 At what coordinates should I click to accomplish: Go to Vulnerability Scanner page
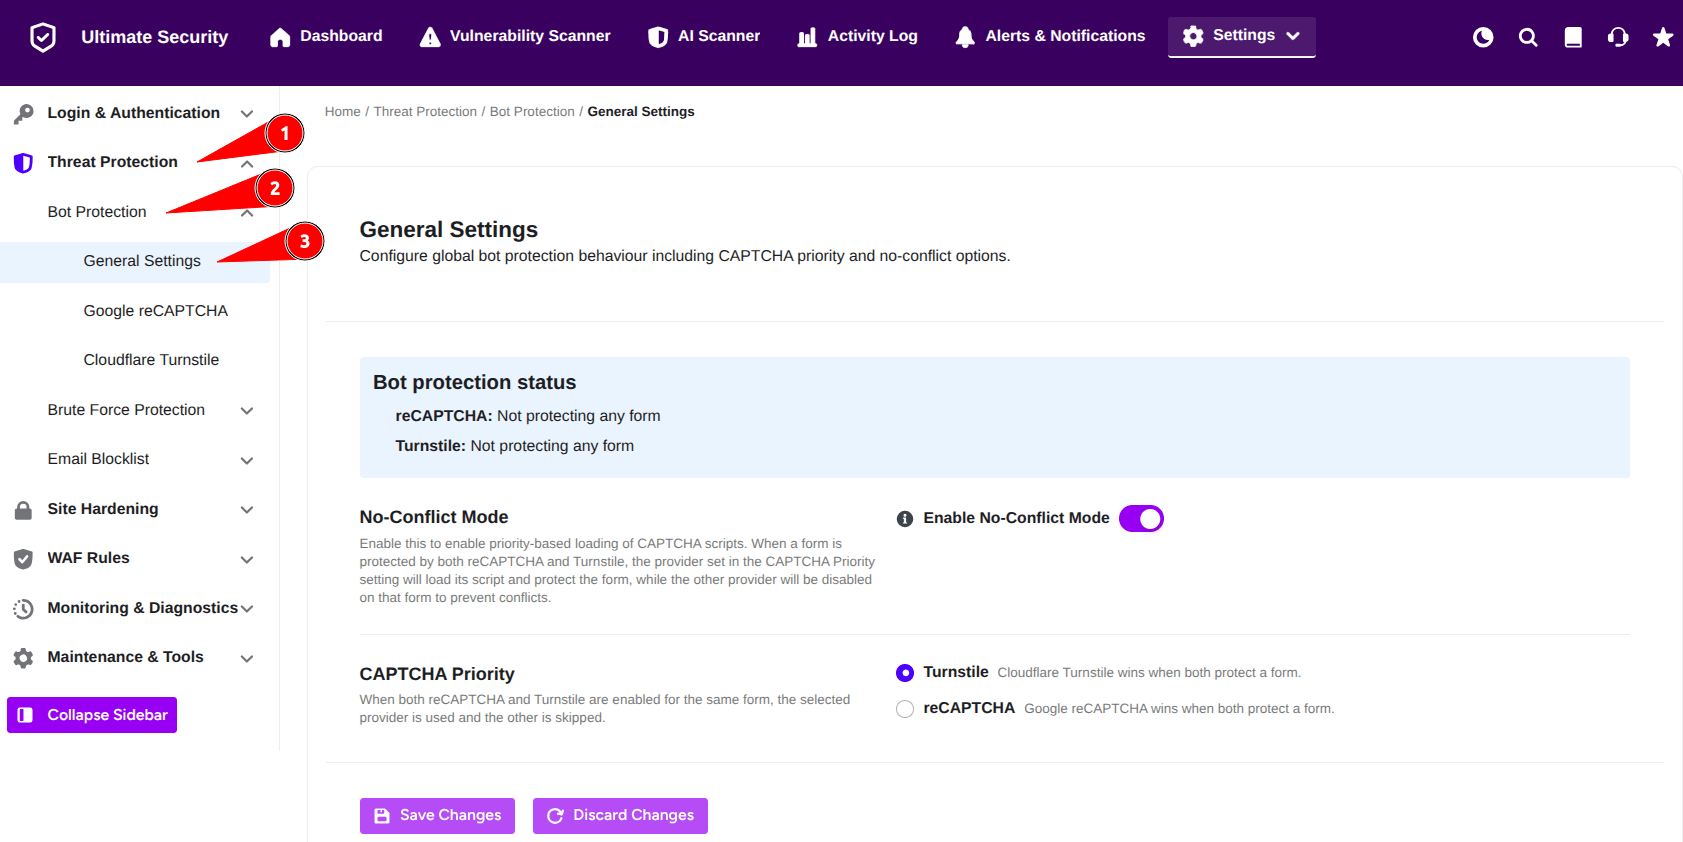coord(515,37)
